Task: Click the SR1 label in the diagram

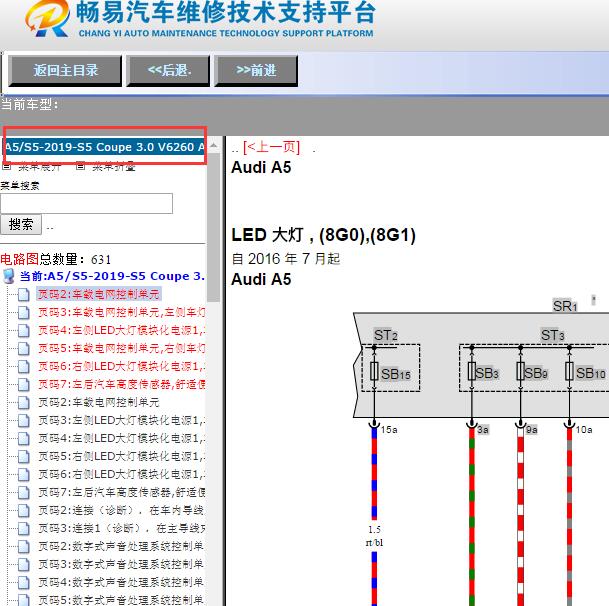Action: coord(565,306)
